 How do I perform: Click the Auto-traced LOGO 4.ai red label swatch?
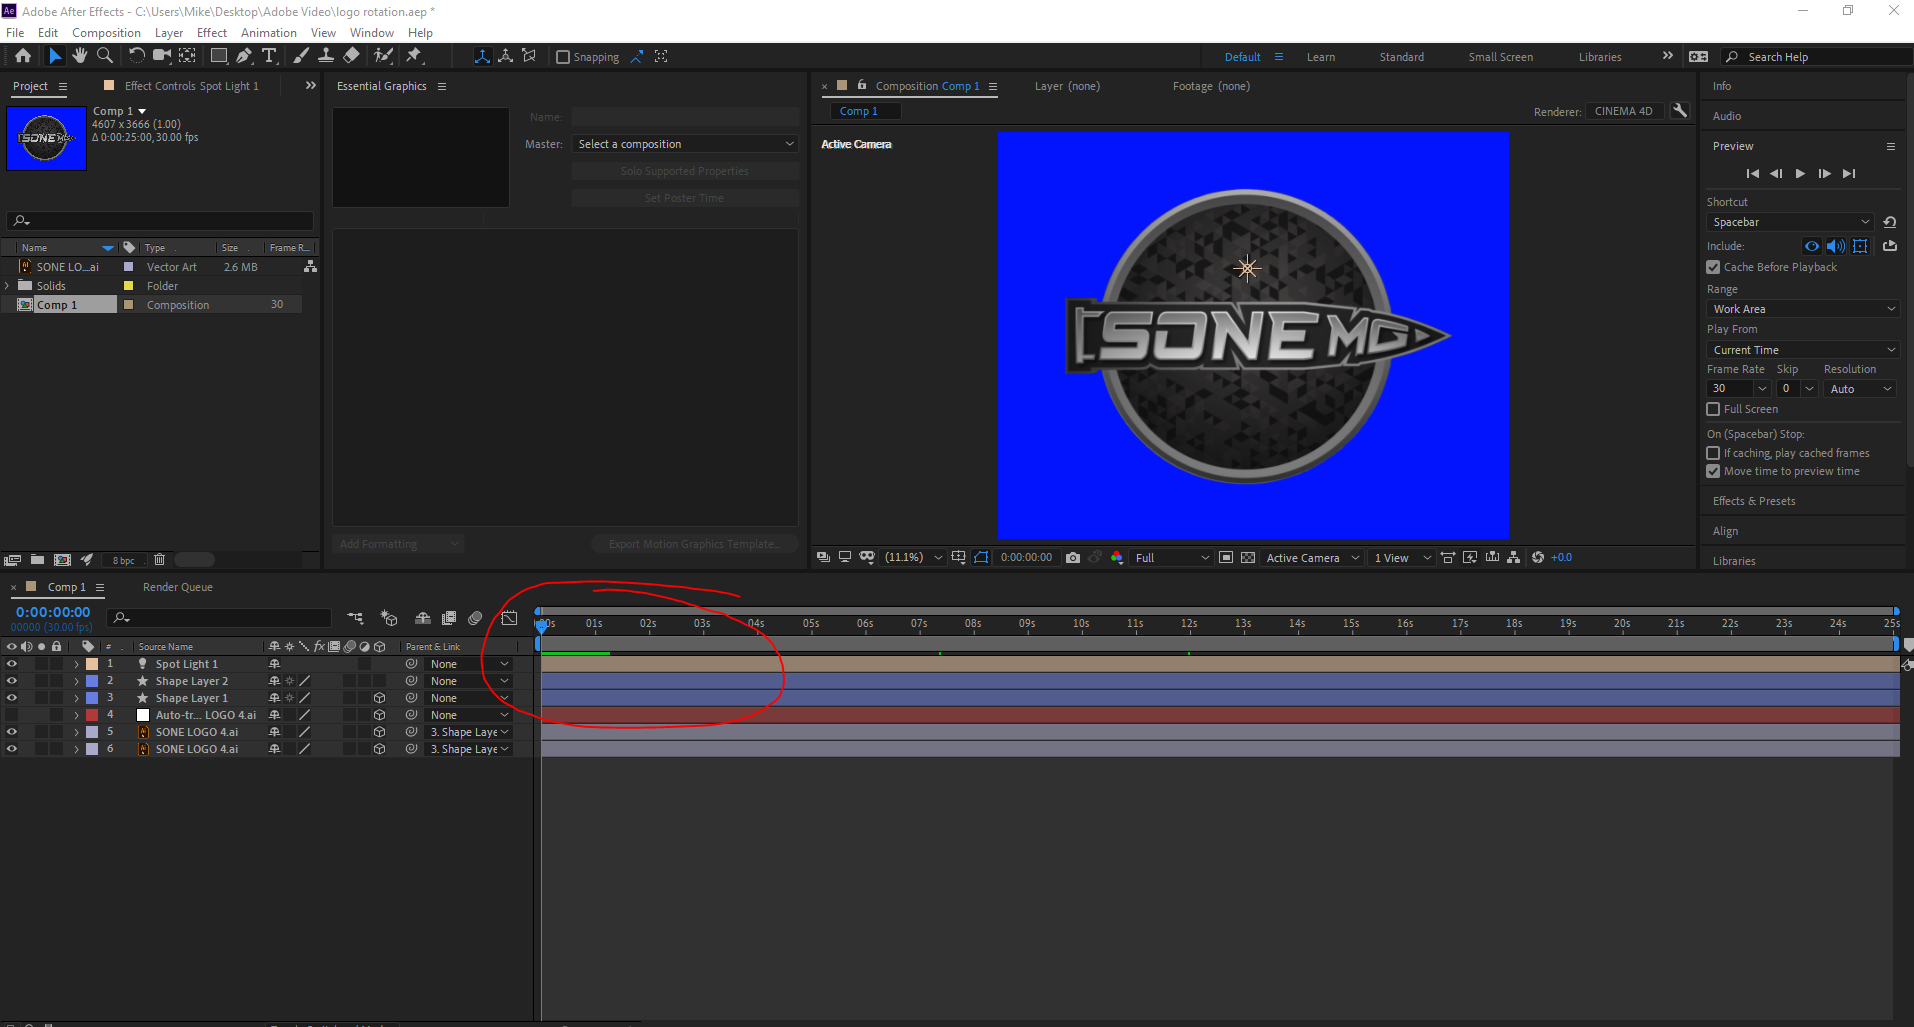point(92,715)
